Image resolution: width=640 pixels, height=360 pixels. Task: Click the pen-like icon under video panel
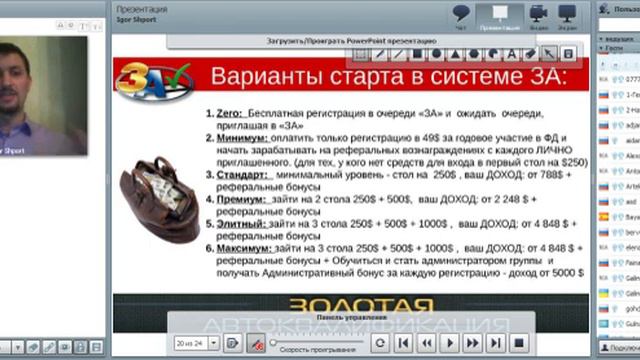49,347
